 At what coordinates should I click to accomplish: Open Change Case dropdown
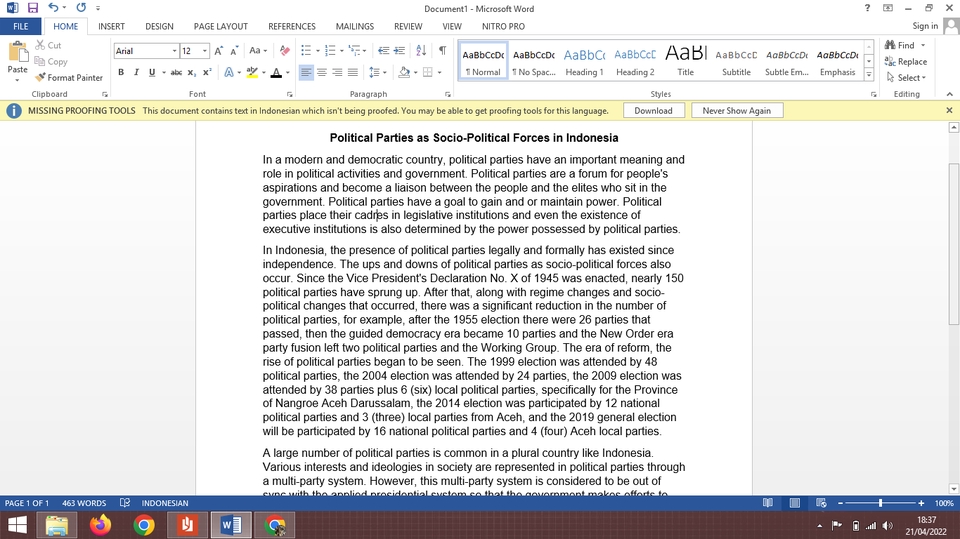(x=258, y=51)
